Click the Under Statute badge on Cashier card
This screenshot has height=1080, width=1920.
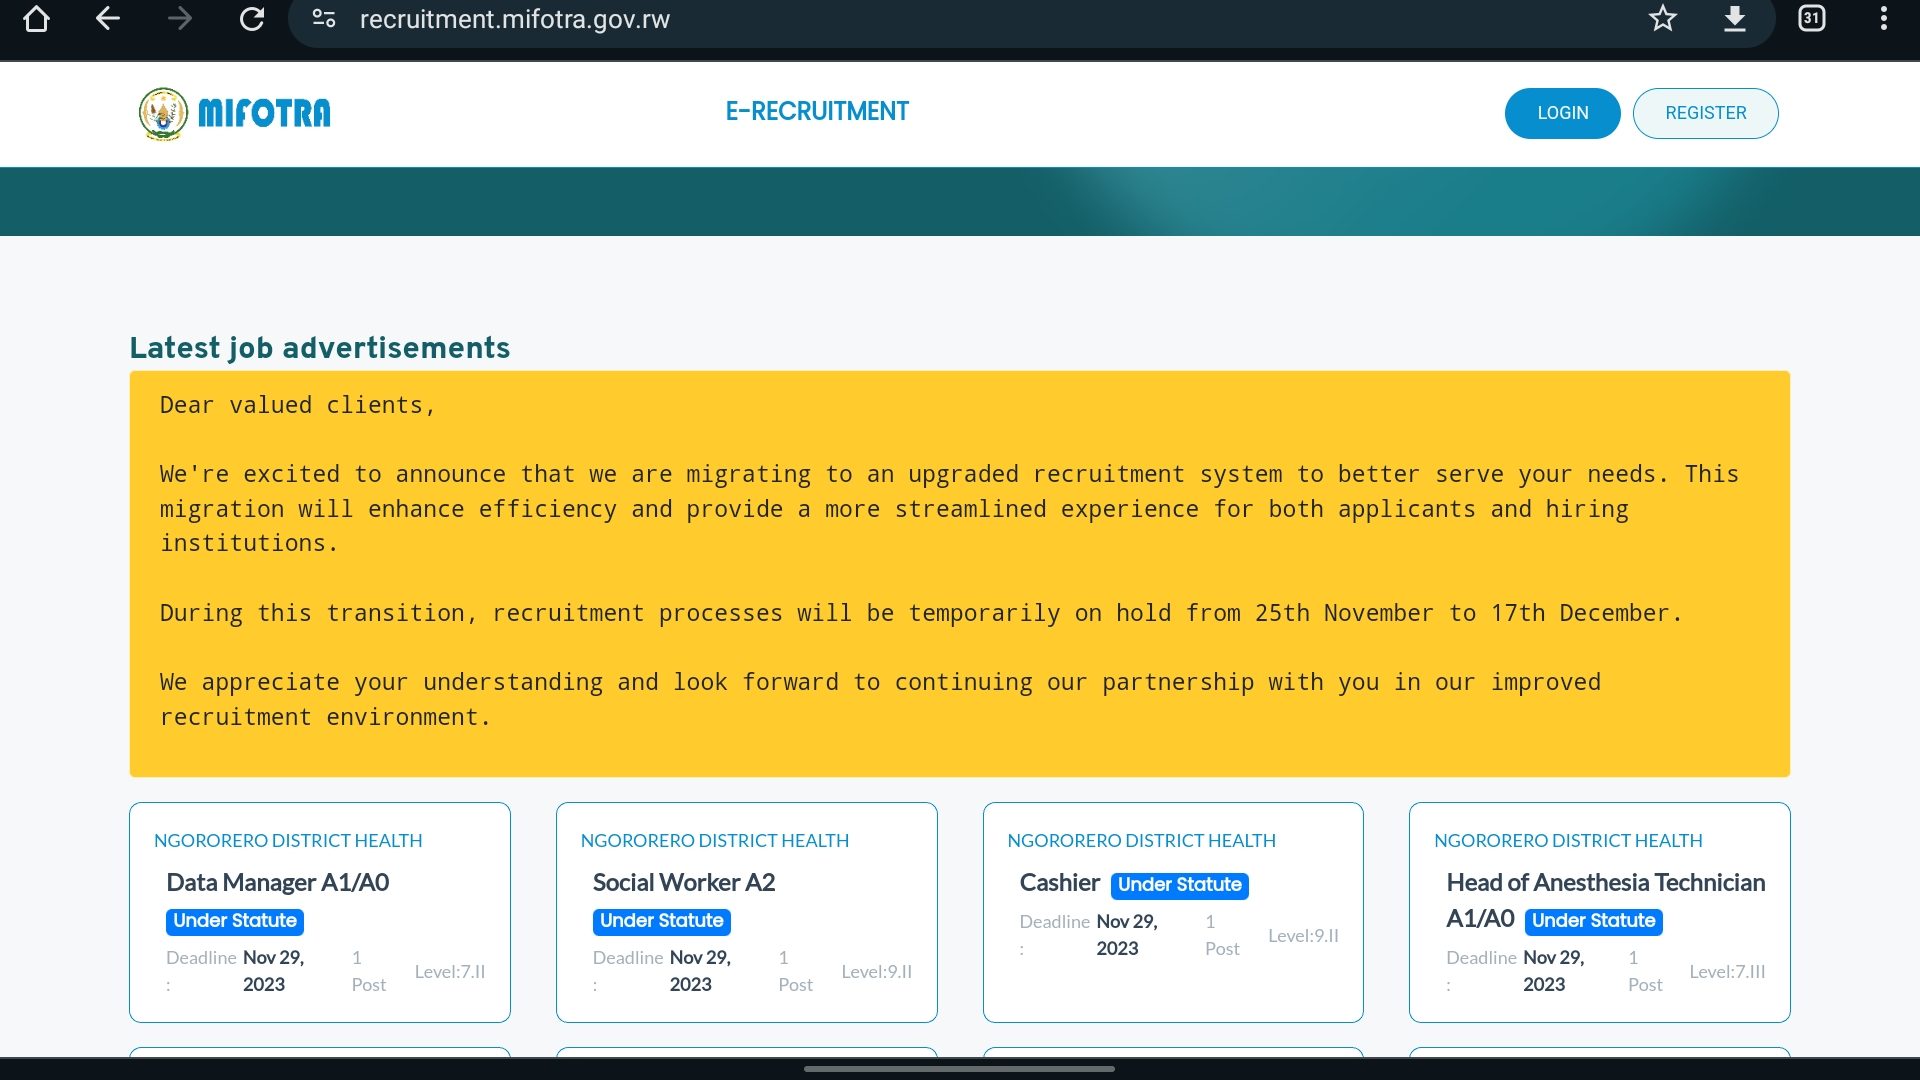[x=1179, y=885]
